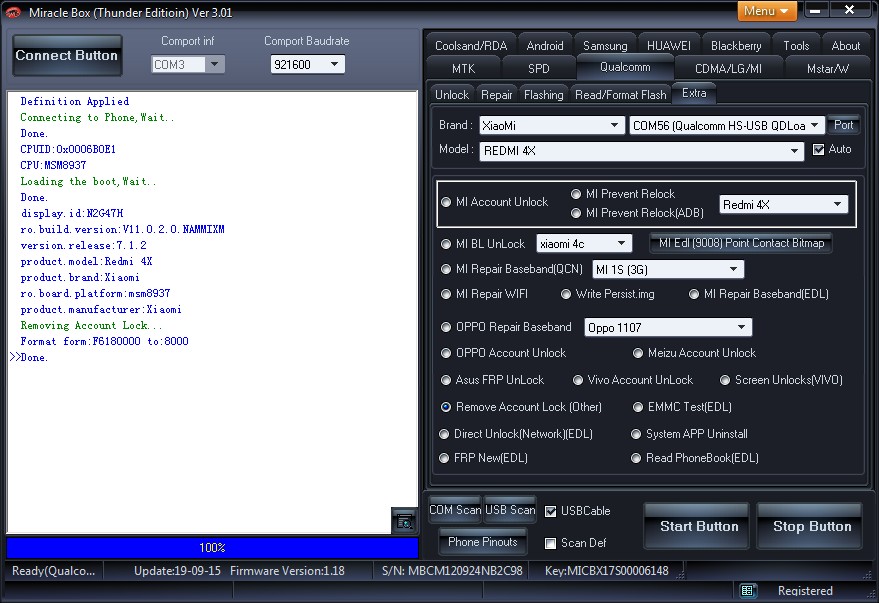Open the Mstar/W tab
Screen dimensions: 879x603
click(x=827, y=68)
